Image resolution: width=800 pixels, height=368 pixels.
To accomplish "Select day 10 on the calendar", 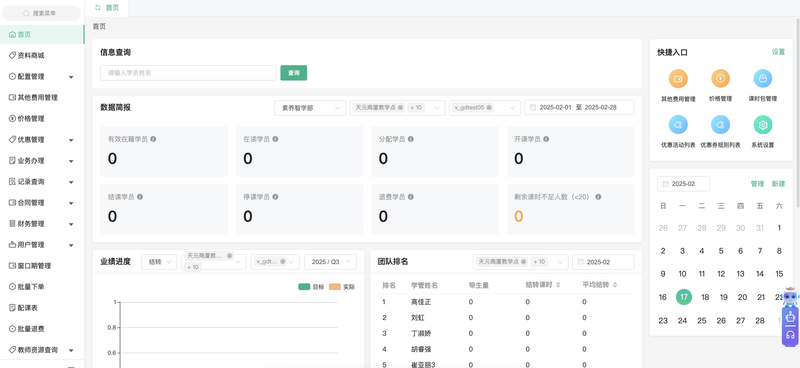I will point(682,274).
